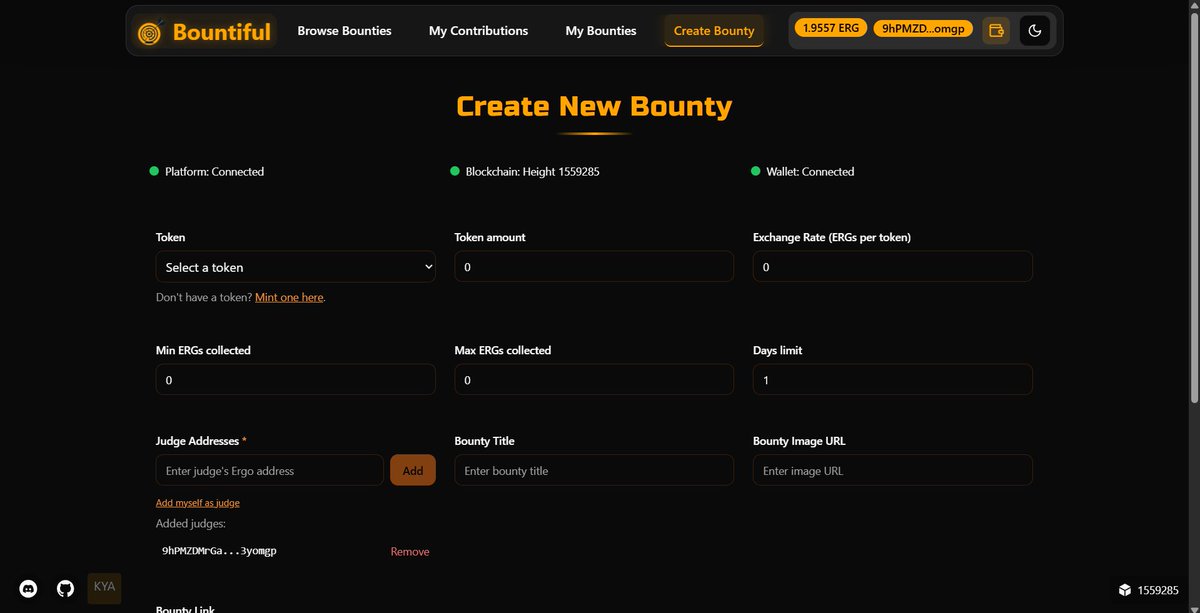1200x613 pixels.
Task: Click the Platform: Connected status
Action: (207, 172)
